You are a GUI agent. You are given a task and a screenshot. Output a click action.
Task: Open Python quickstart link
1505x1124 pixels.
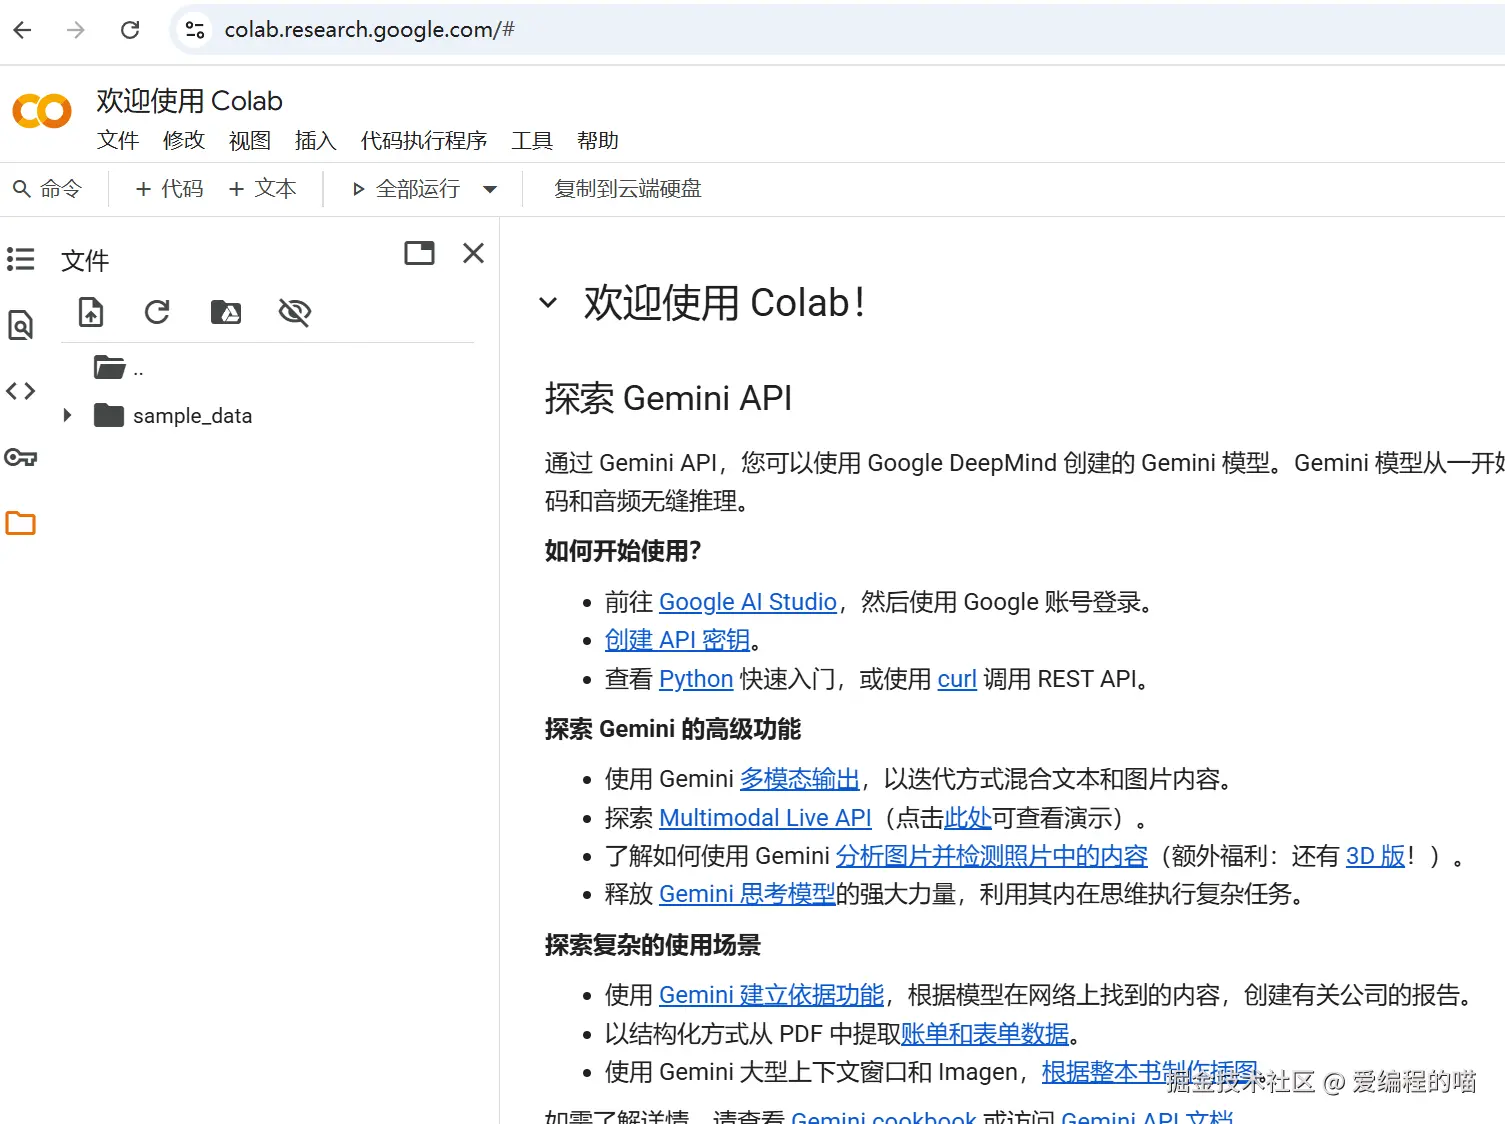(x=696, y=679)
